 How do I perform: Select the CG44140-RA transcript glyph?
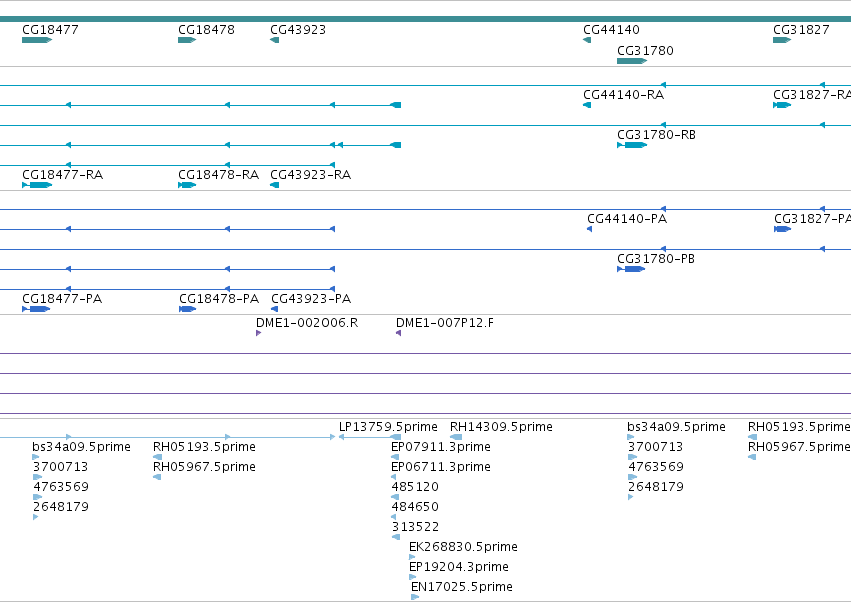point(587,105)
